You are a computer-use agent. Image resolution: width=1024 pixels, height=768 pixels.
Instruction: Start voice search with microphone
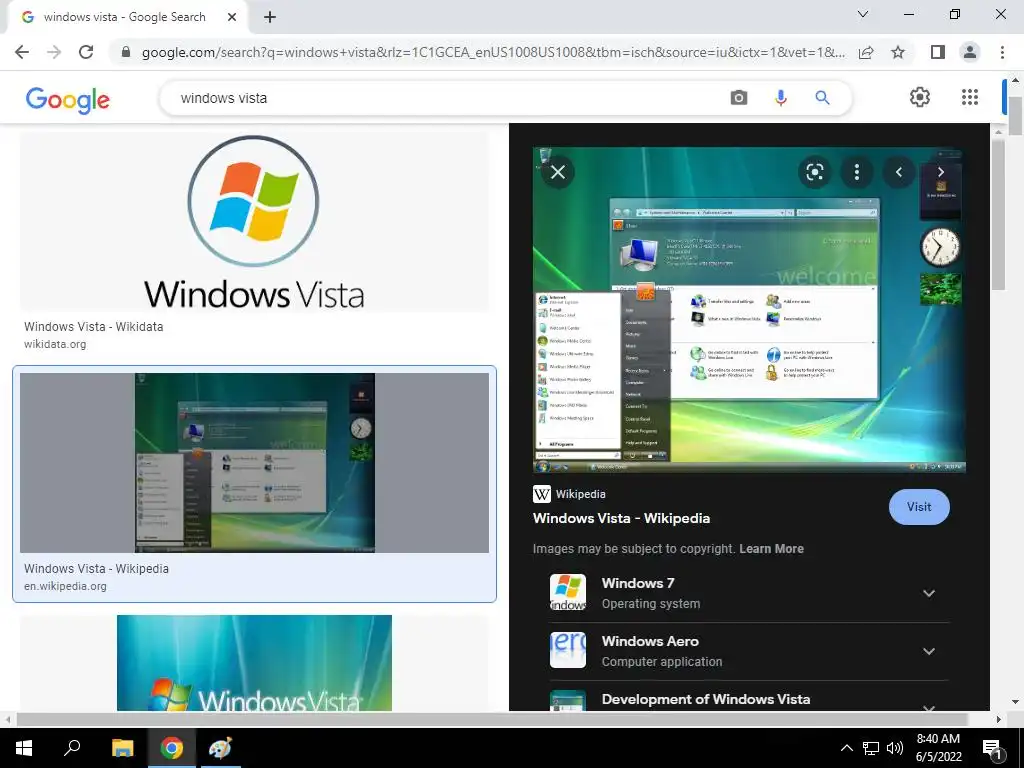[780, 98]
